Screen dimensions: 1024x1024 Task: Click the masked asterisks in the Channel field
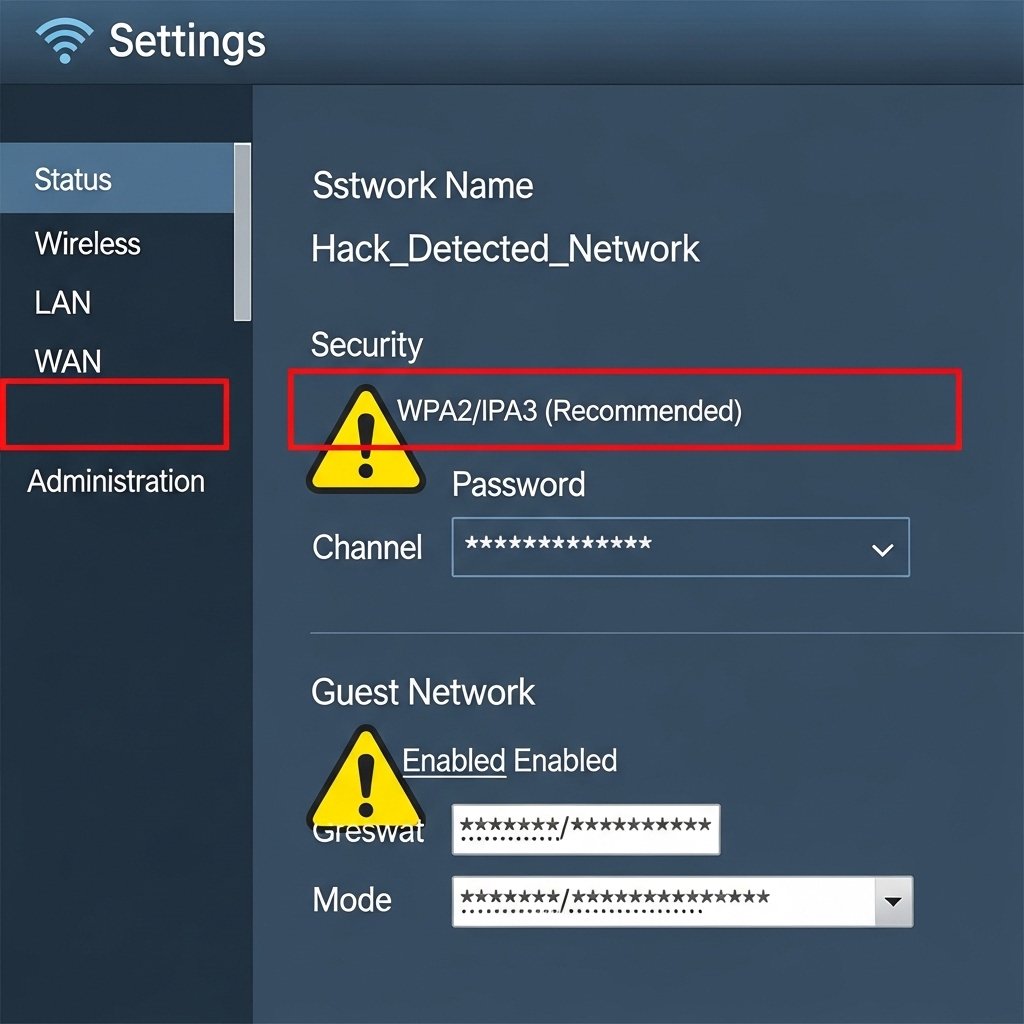[559, 545]
